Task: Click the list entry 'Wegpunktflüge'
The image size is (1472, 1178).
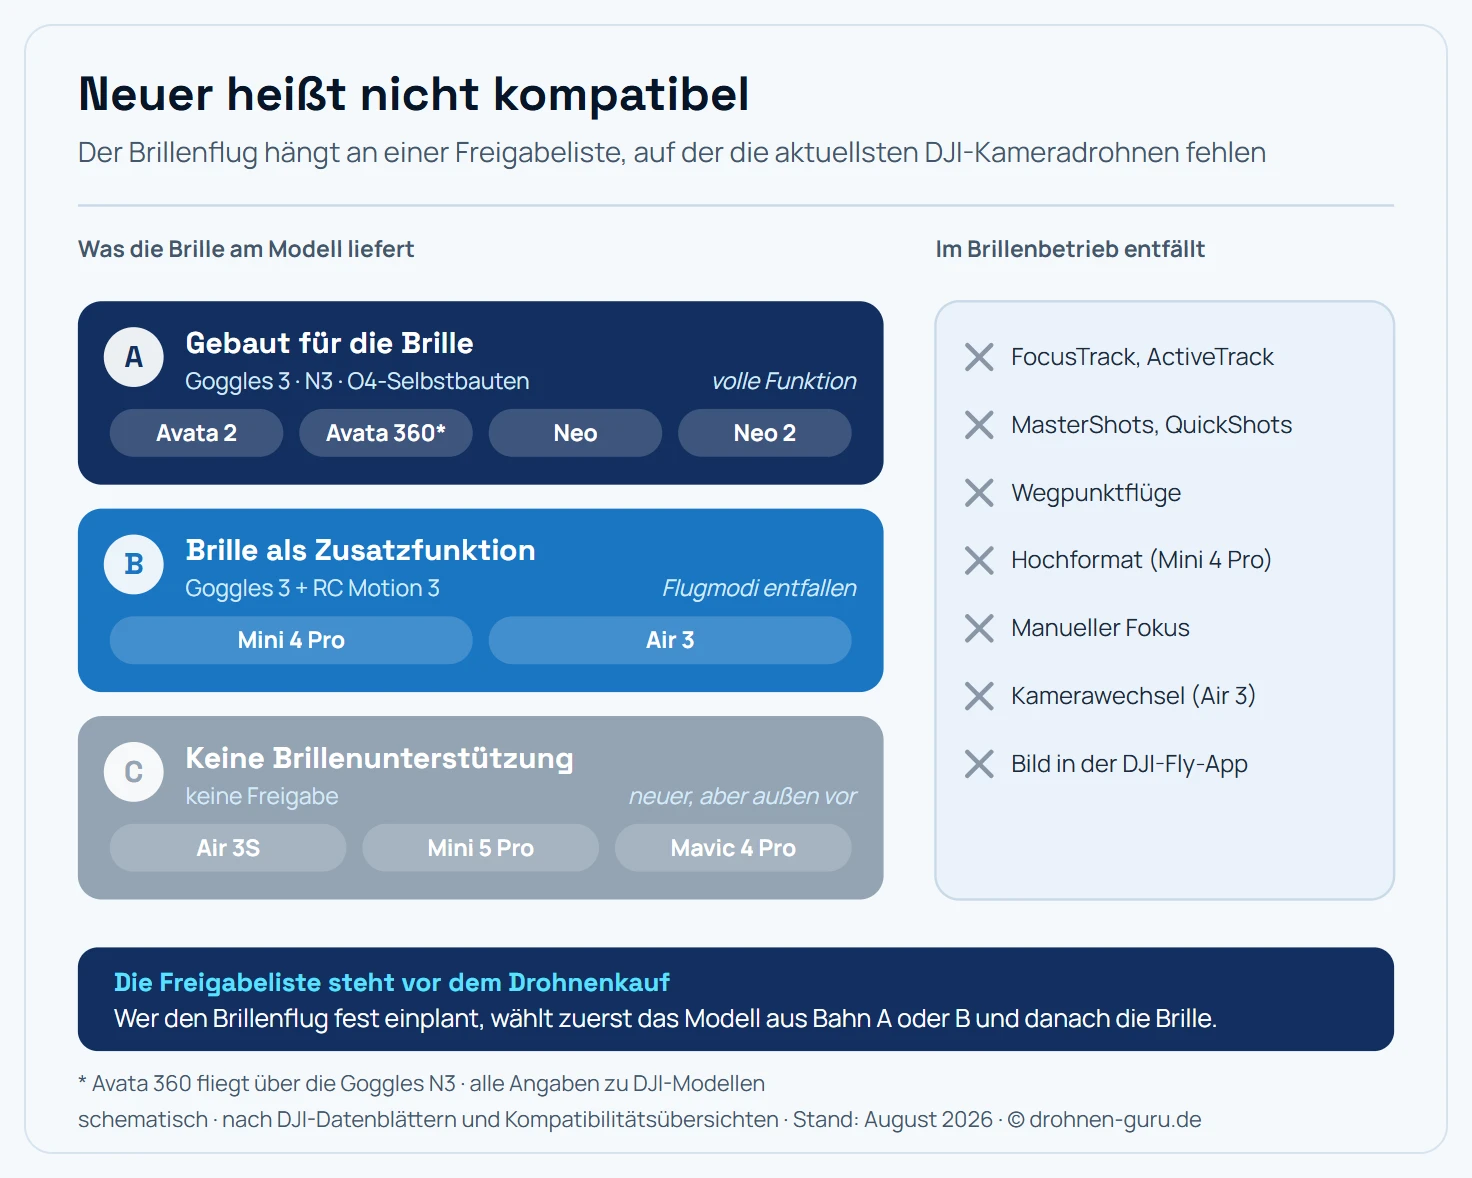Action: pos(1096,493)
